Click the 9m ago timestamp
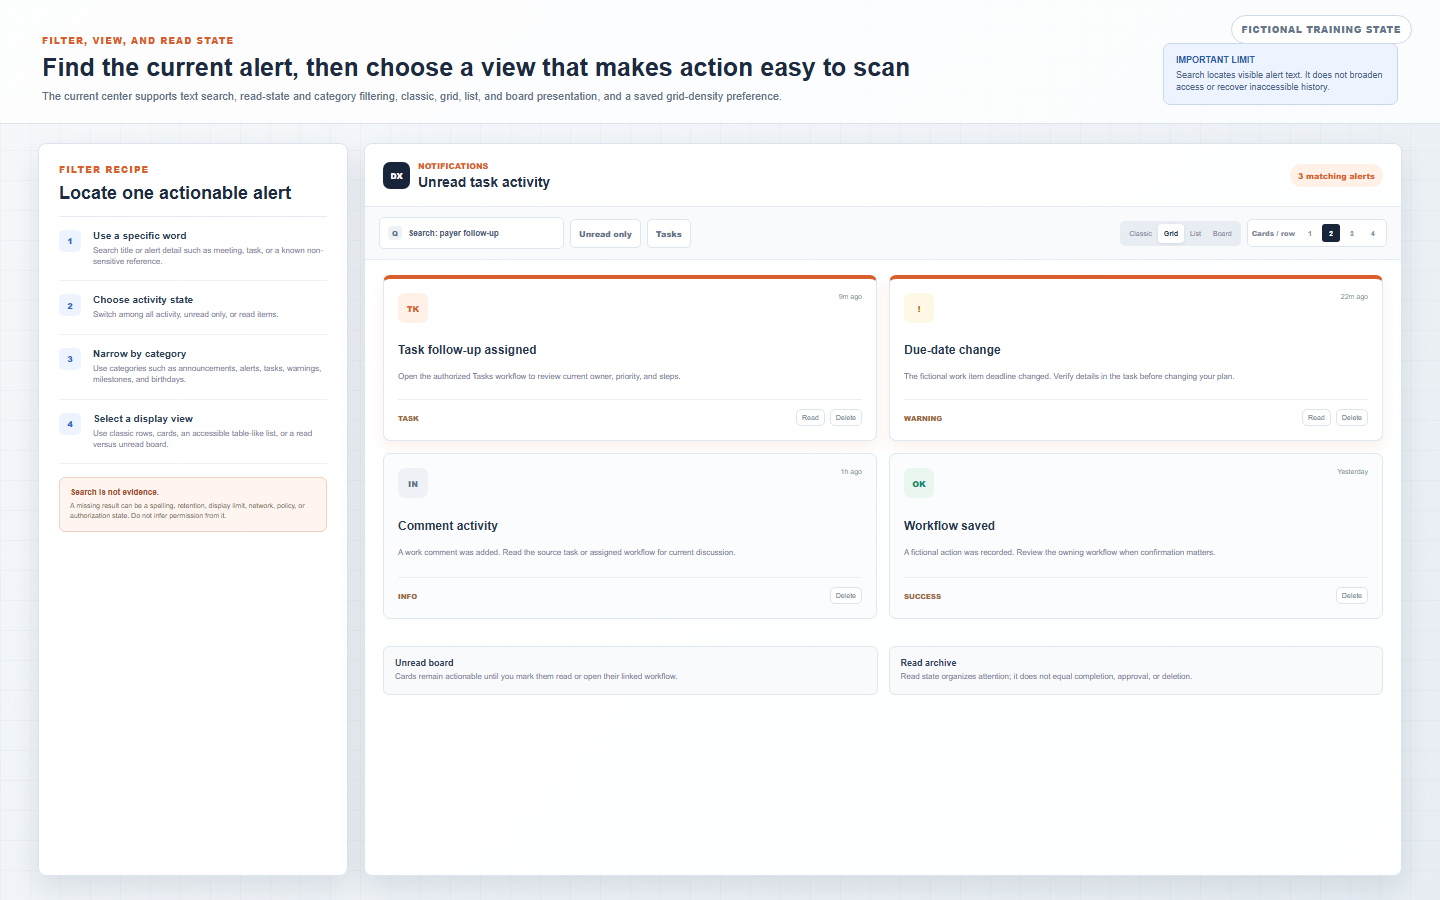This screenshot has height=900, width=1440. (x=850, y=297)
